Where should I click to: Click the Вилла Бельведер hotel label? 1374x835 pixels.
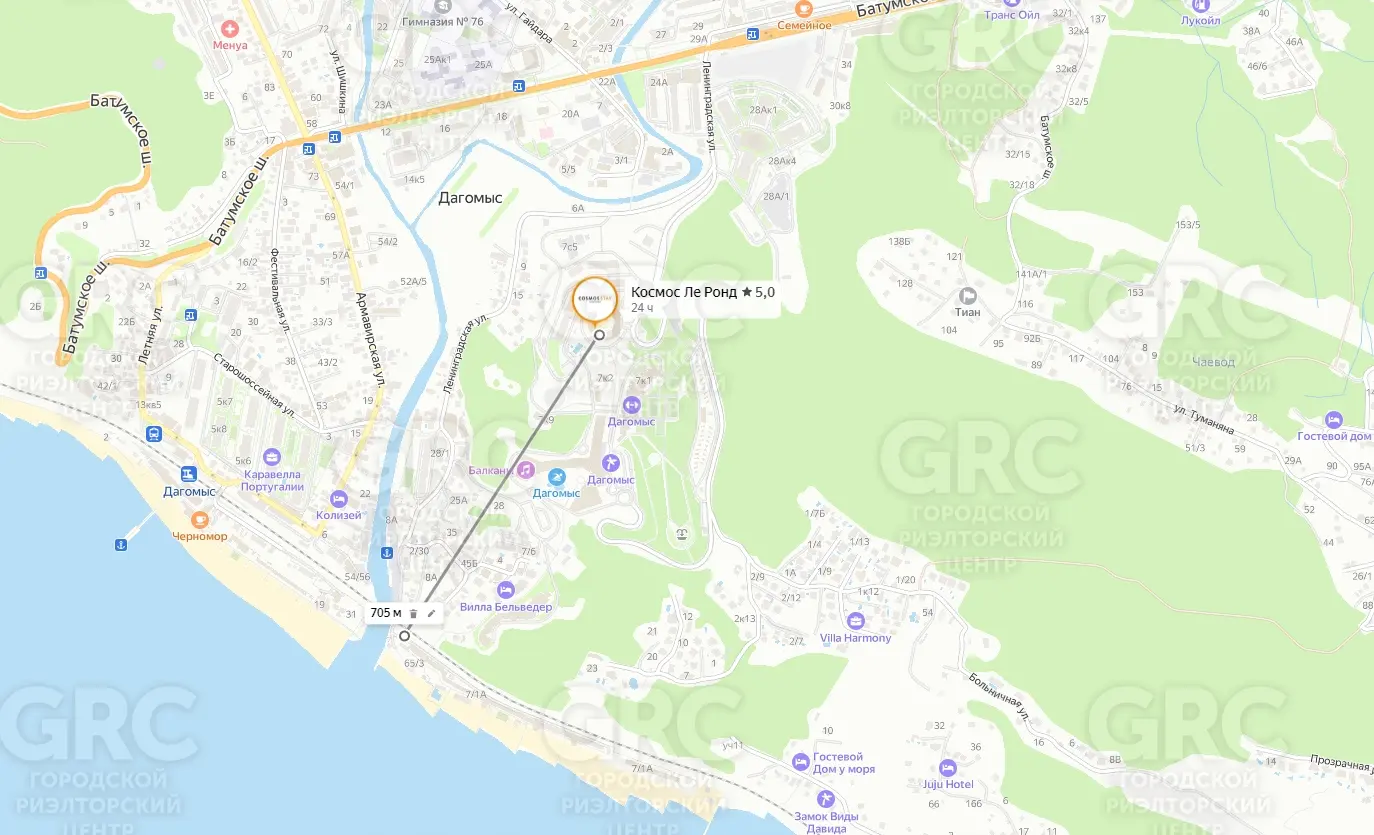pos(506,607)
